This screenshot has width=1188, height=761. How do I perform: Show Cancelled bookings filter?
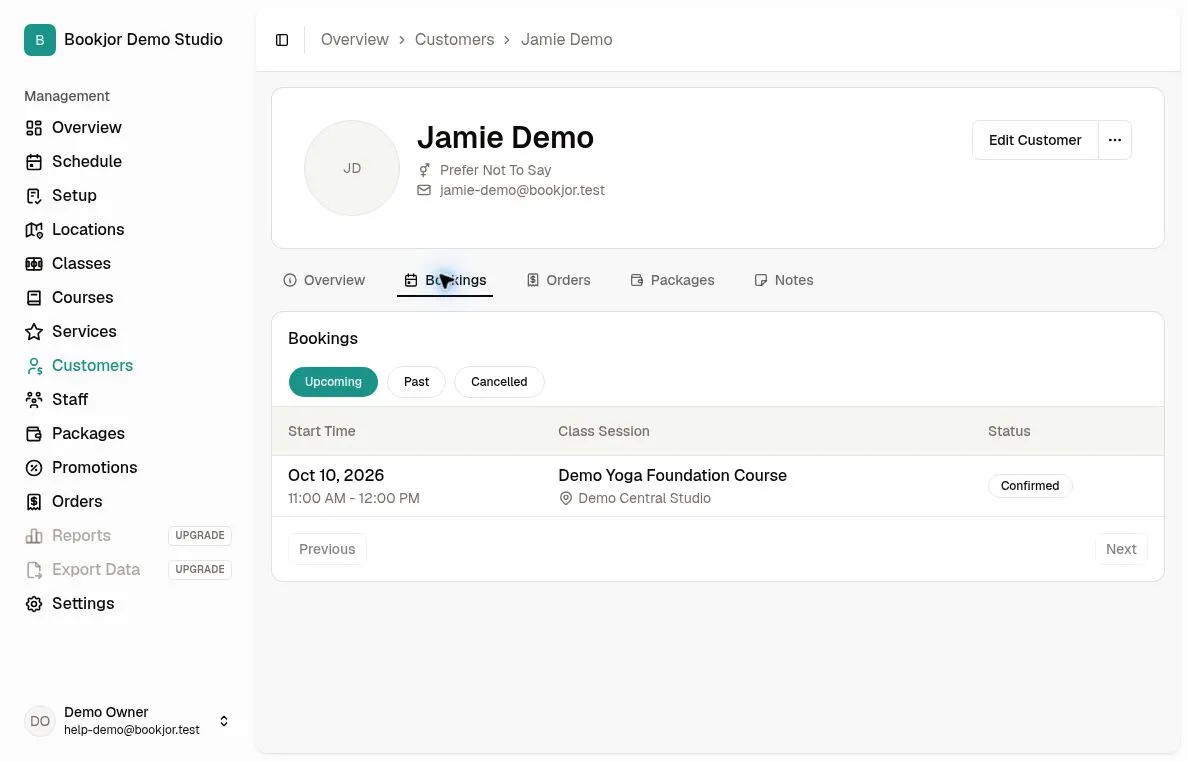499,382
